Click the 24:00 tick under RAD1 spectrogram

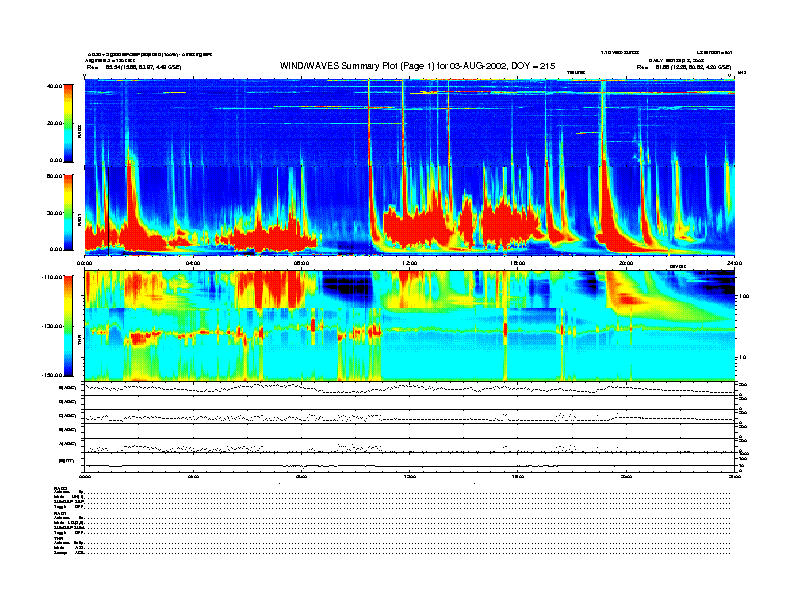[734, 263]
